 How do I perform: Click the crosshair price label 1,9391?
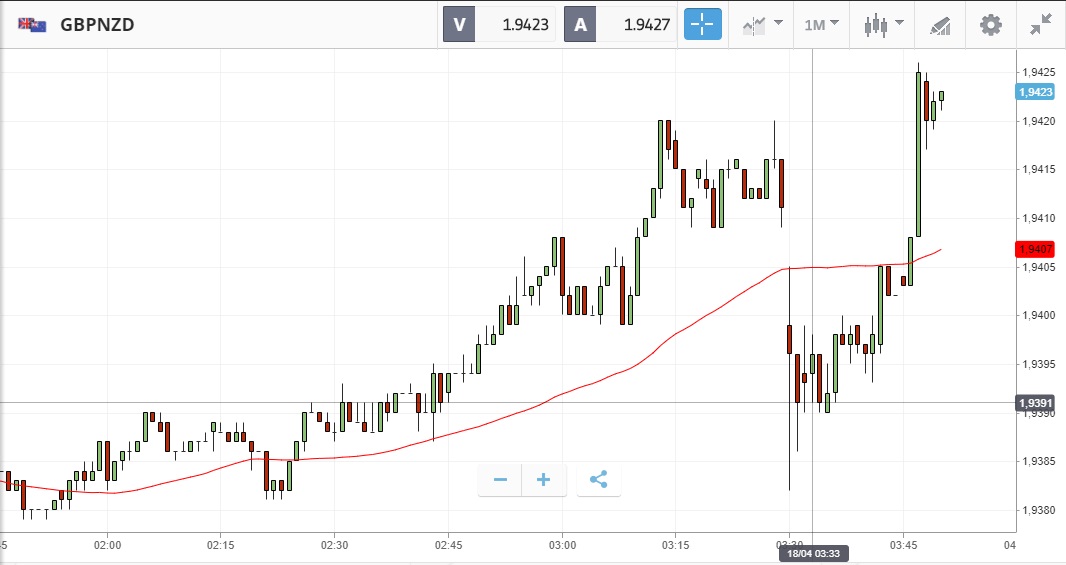pos(1035,403)
